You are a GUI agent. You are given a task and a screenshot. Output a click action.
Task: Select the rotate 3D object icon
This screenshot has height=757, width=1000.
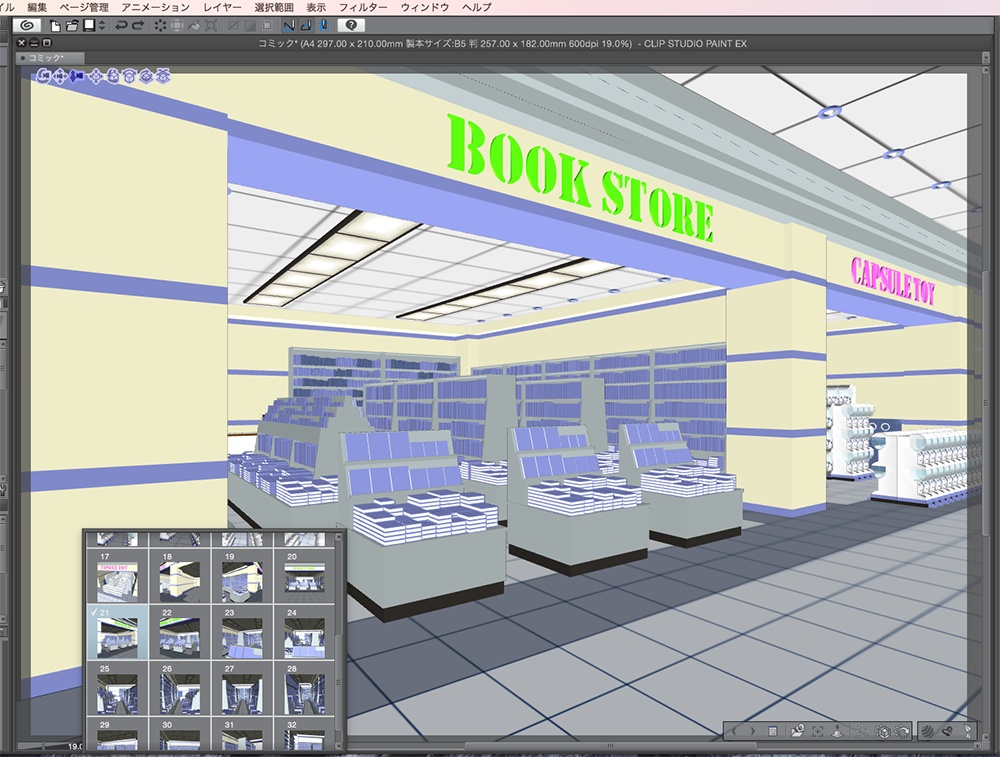(x=113, y=75)
